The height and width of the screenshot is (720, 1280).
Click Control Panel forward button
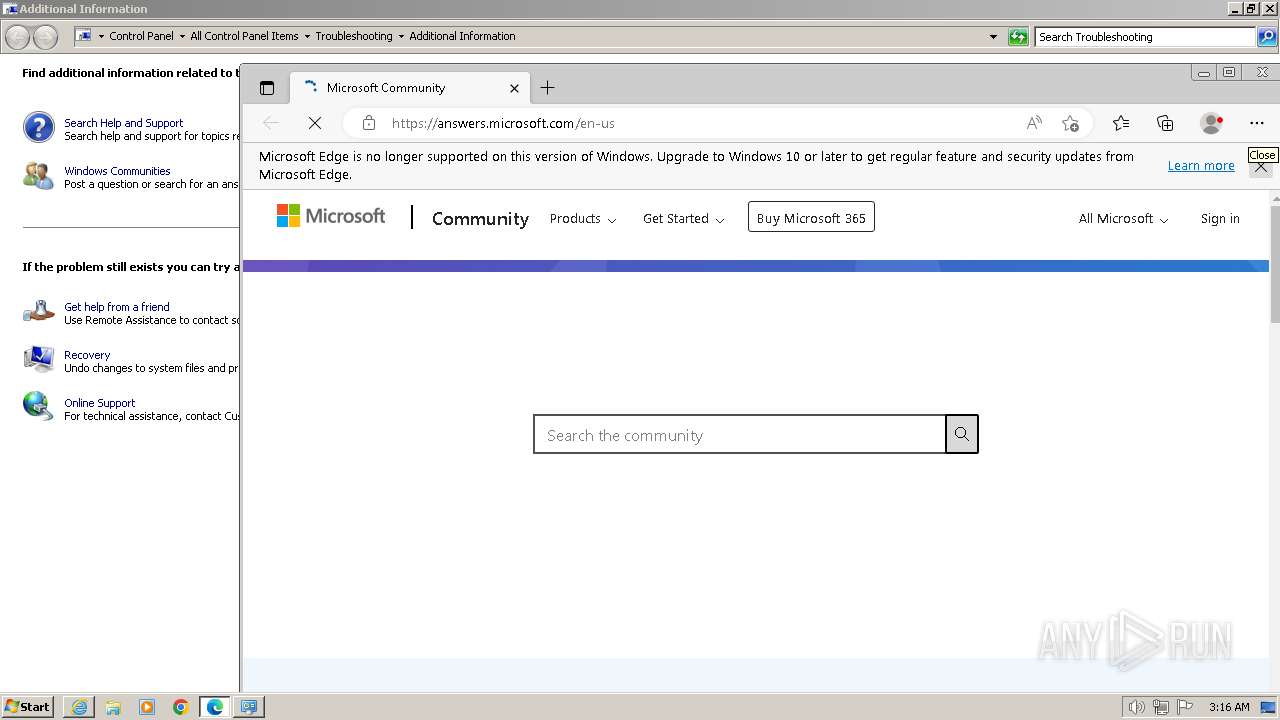(x=46, y=37)
